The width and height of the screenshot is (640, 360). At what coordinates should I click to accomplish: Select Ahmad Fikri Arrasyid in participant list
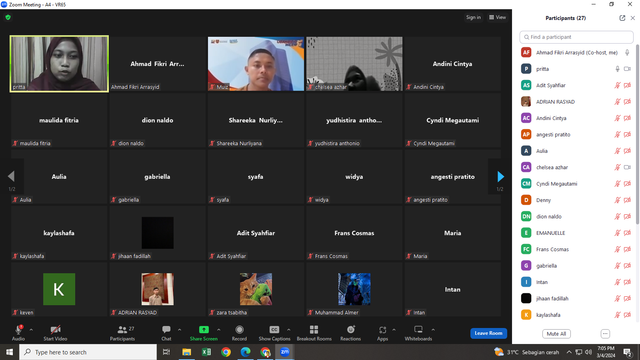click(576, 53)
